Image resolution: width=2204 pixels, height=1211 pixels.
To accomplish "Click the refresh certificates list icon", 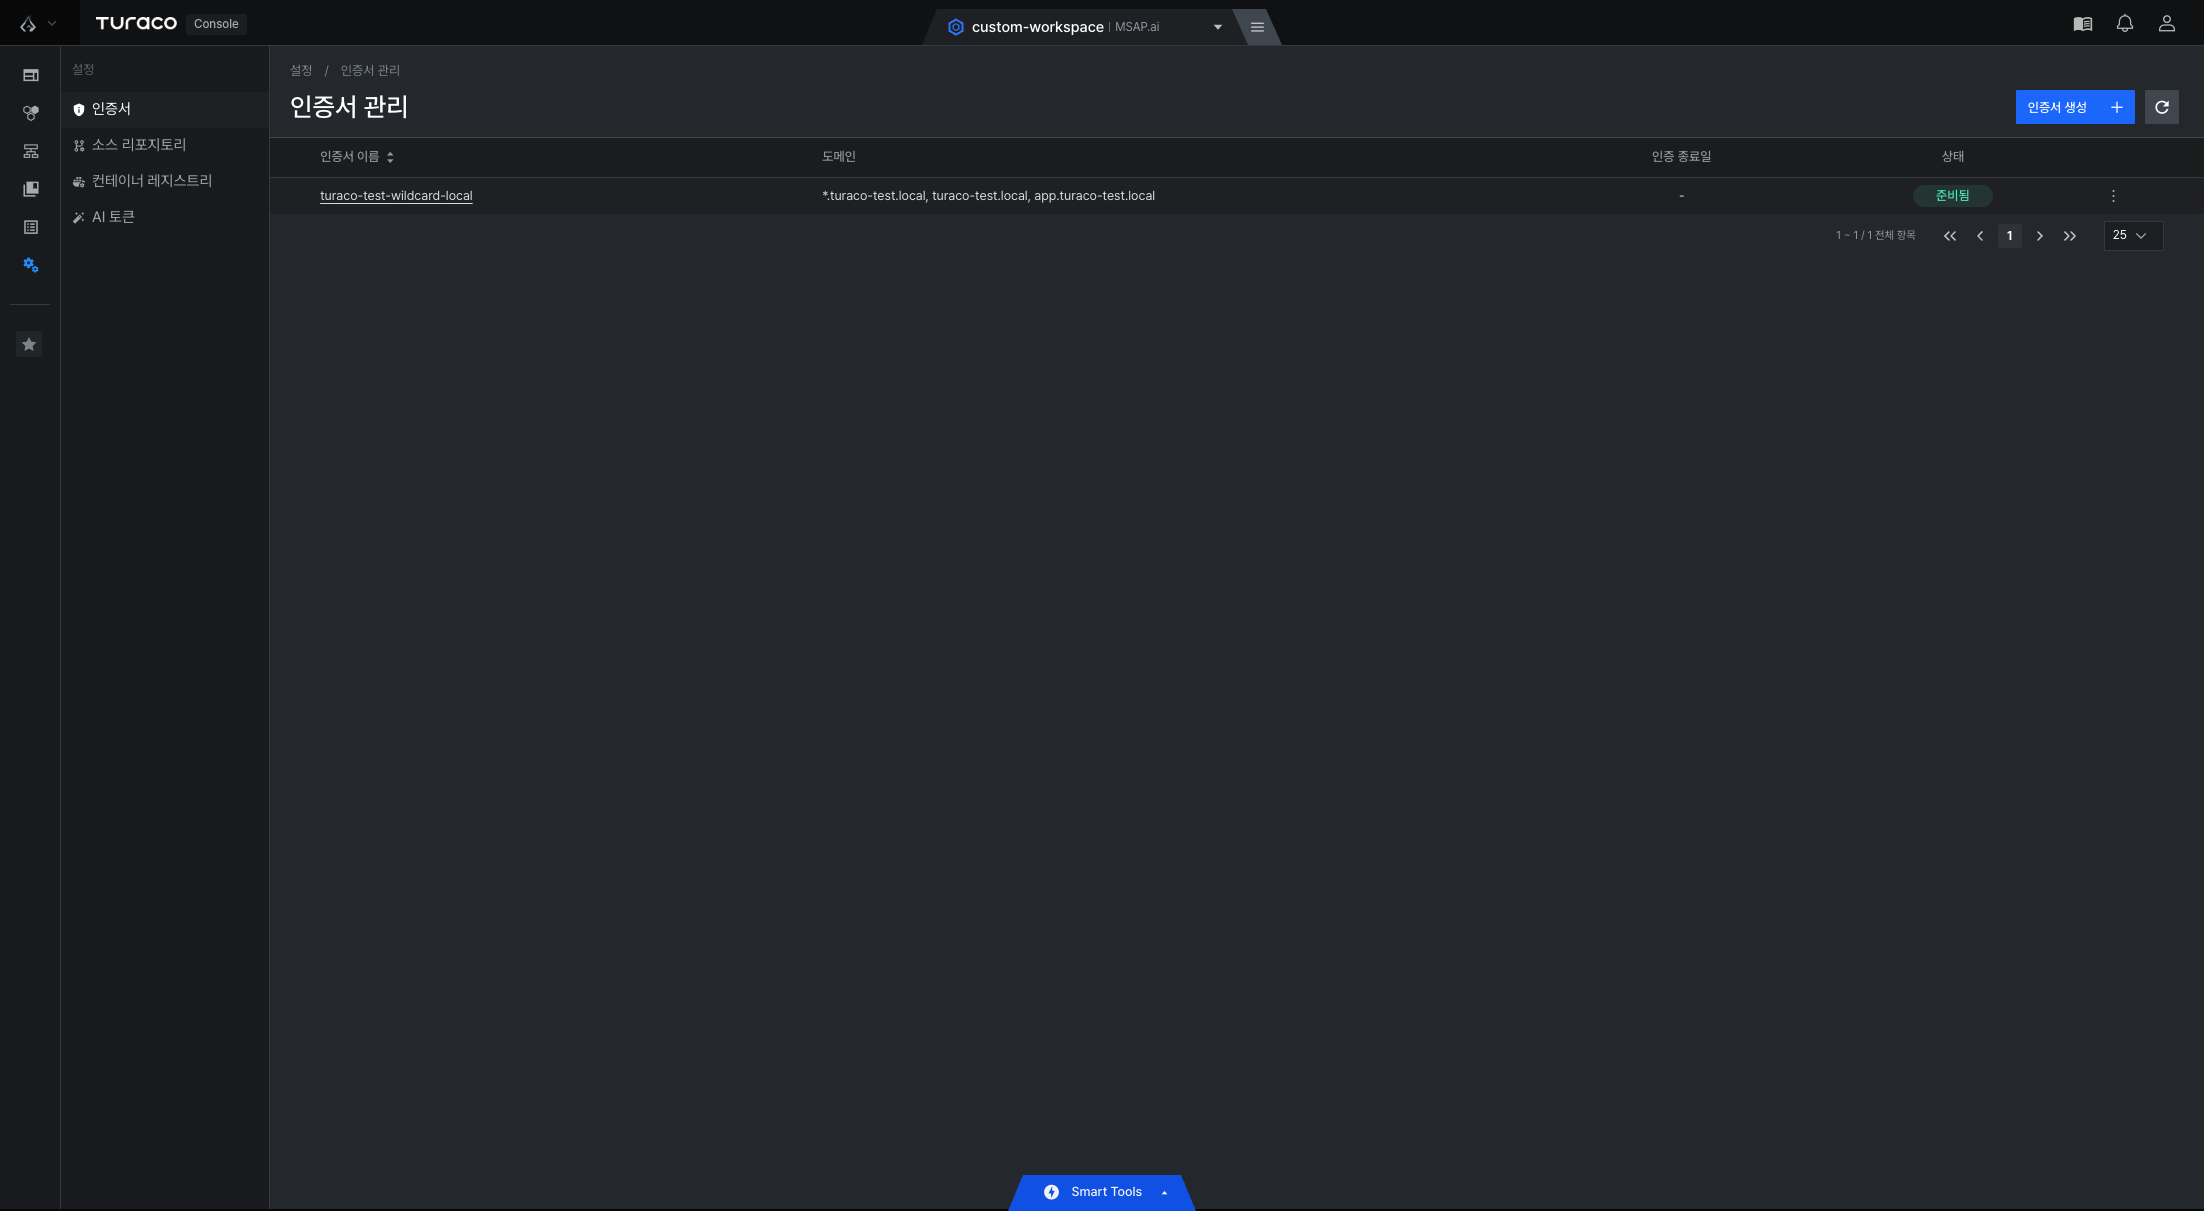I will 2161,107.
